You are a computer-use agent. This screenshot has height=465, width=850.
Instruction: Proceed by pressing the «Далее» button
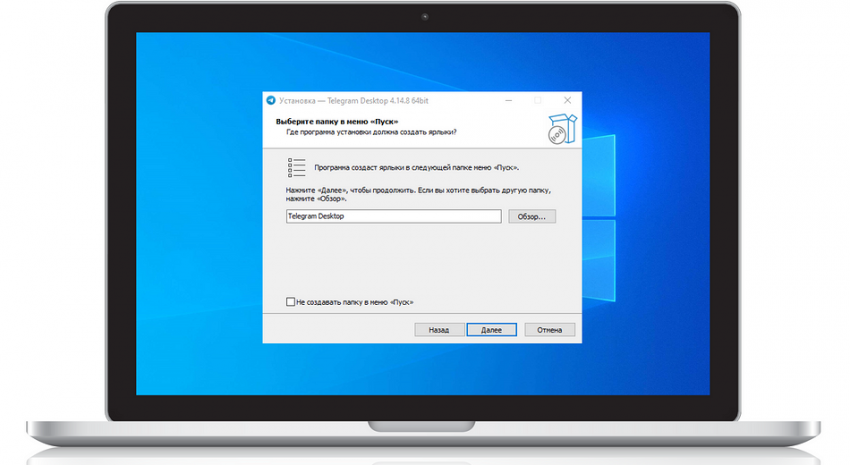[491, 329]
